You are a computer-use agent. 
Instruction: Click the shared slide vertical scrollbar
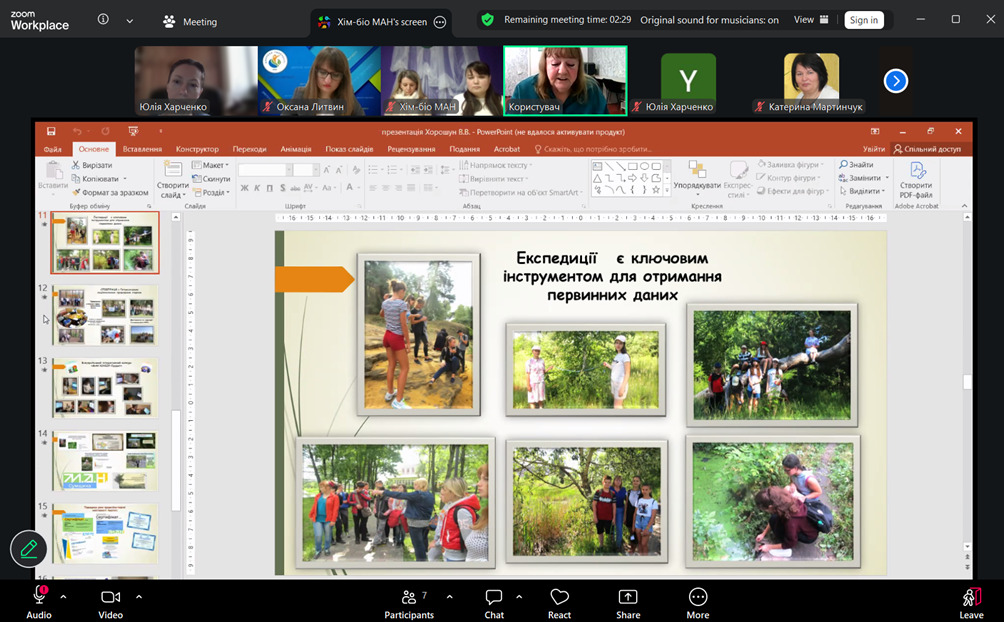click(967, 383)
